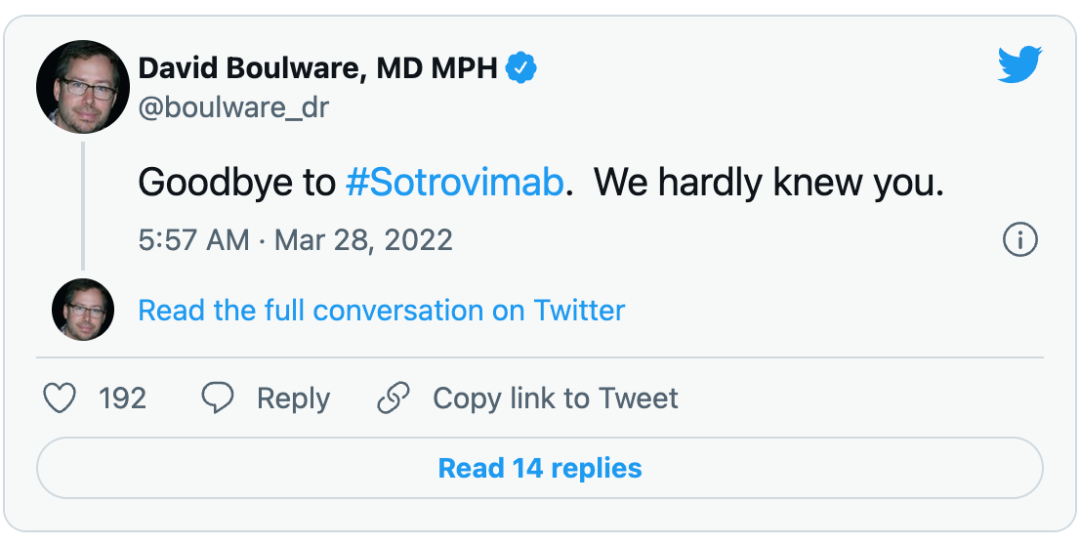Click the chain link copy icon
The image size is (1080, 545).
tap(393, 398)
